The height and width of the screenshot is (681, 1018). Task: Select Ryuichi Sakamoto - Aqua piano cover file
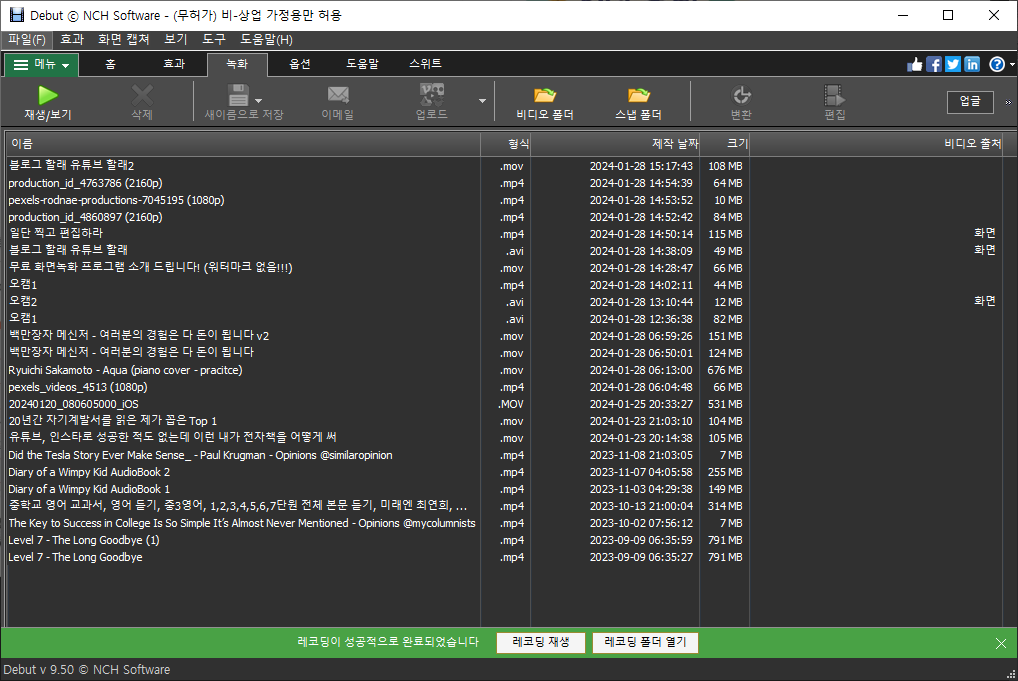(125, 370)
